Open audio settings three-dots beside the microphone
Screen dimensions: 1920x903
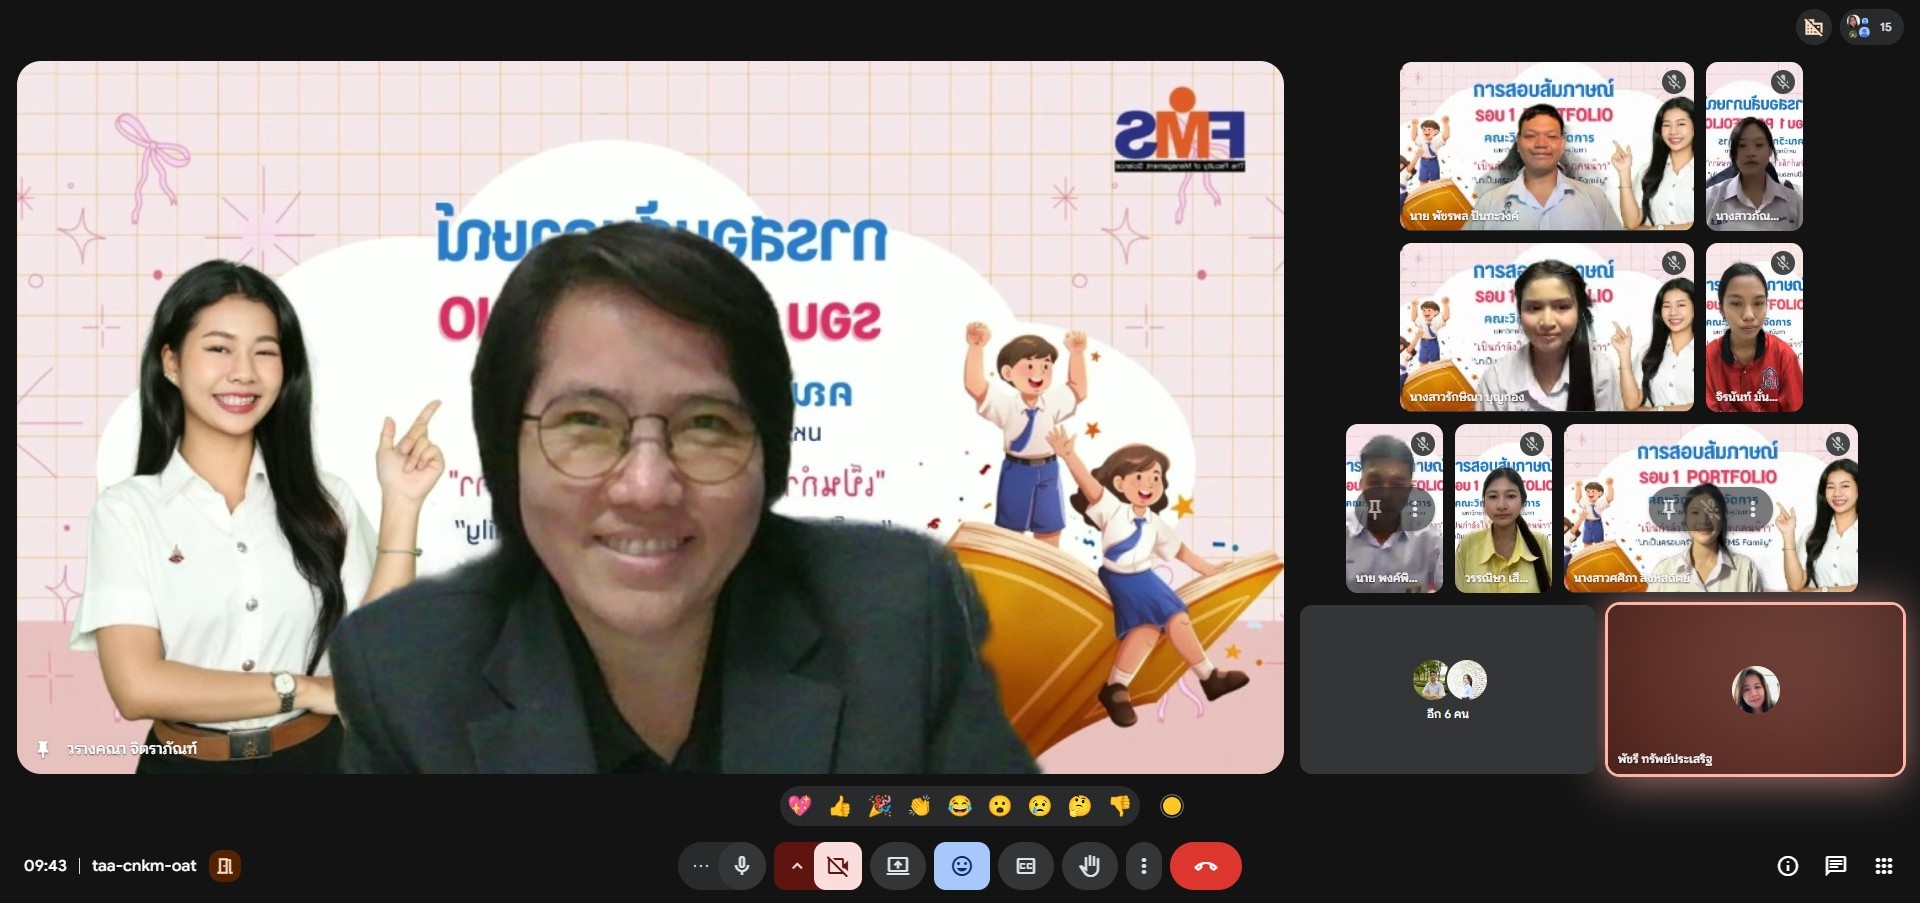(701, 866)
